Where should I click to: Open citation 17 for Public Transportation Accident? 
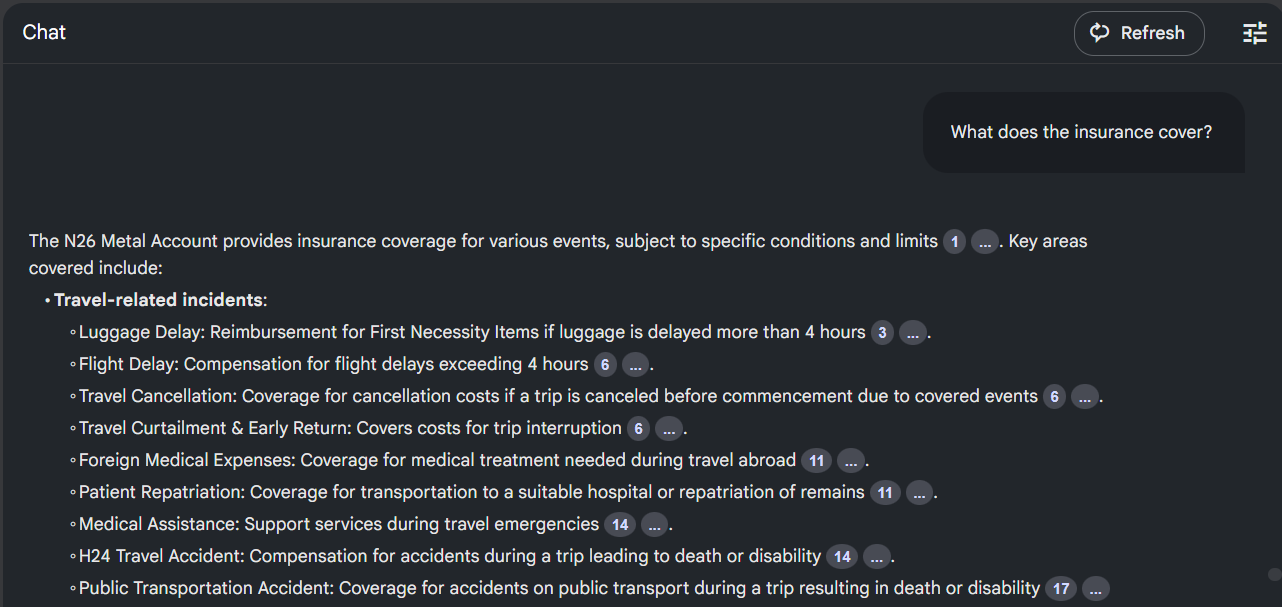(1061, 589)
